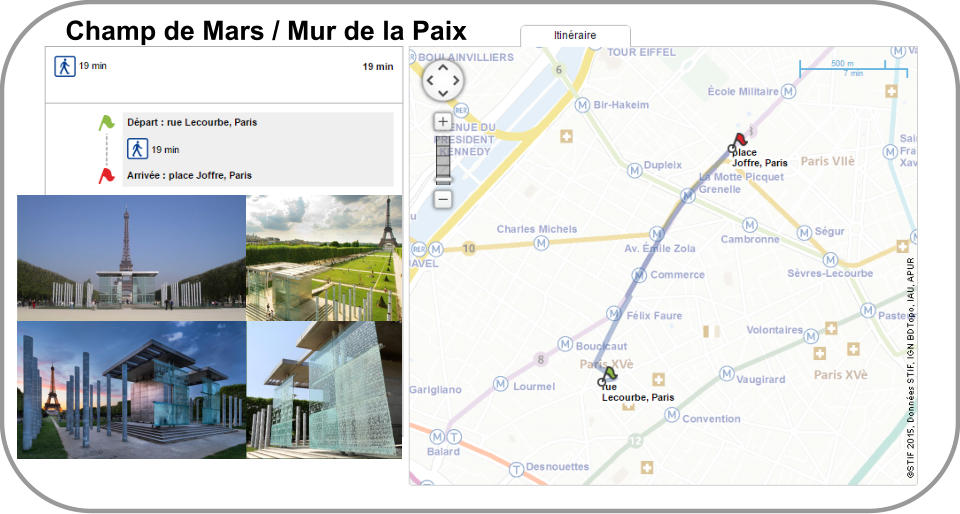Screen dimensions: 960x514
Task: Click the Bir-Hakeim metro station icon
Action: (x=582, y=105)
